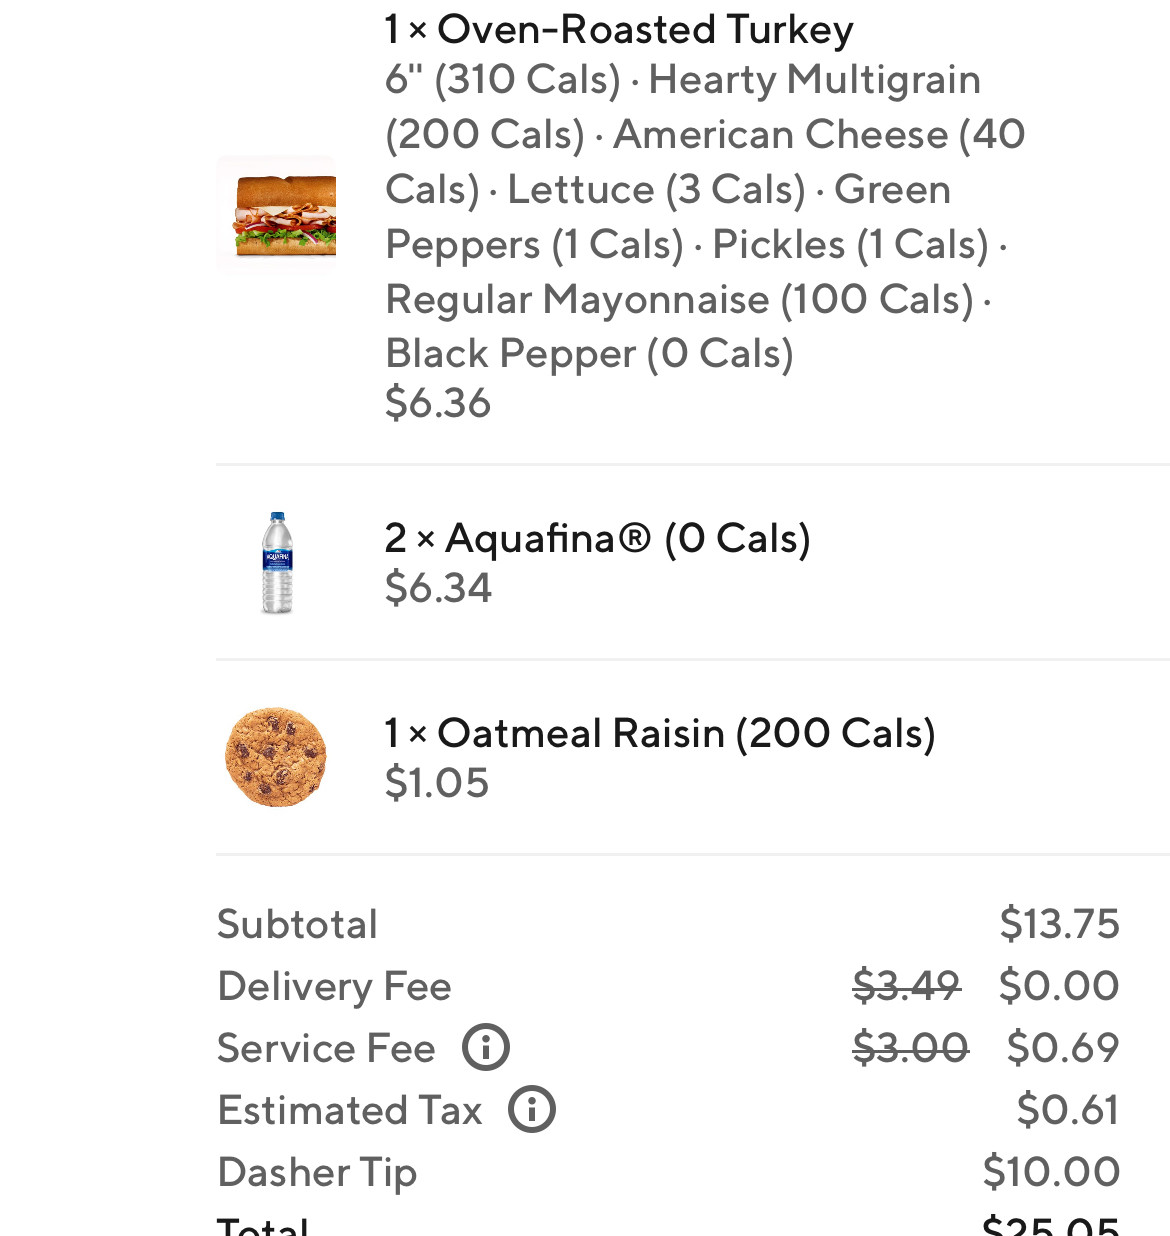Viewport: 1170px width, 1236px height.
Task: Tap the turkey sandwich thumbnail image
Action: 277,214
